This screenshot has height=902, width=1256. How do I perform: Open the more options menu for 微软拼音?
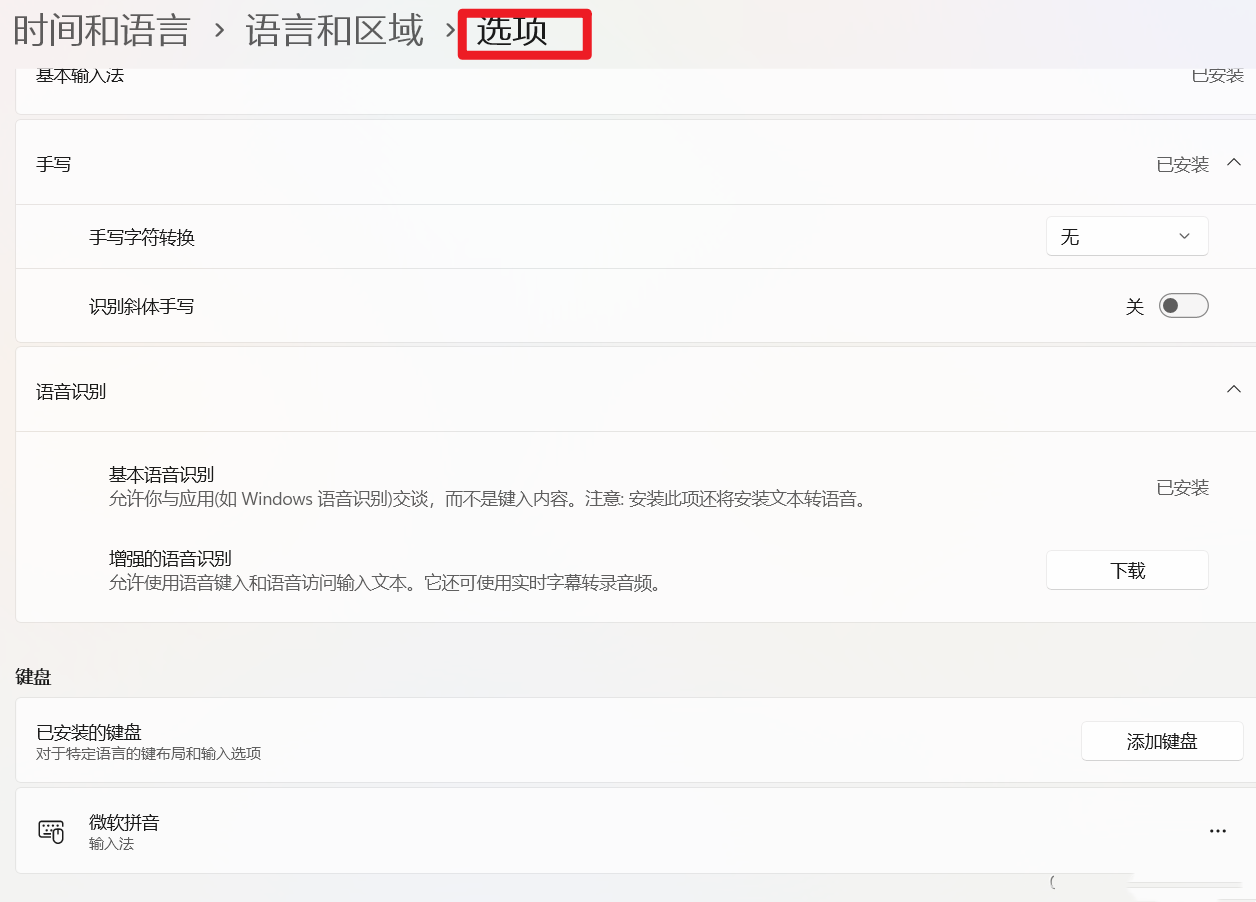tap(1218, 830)
